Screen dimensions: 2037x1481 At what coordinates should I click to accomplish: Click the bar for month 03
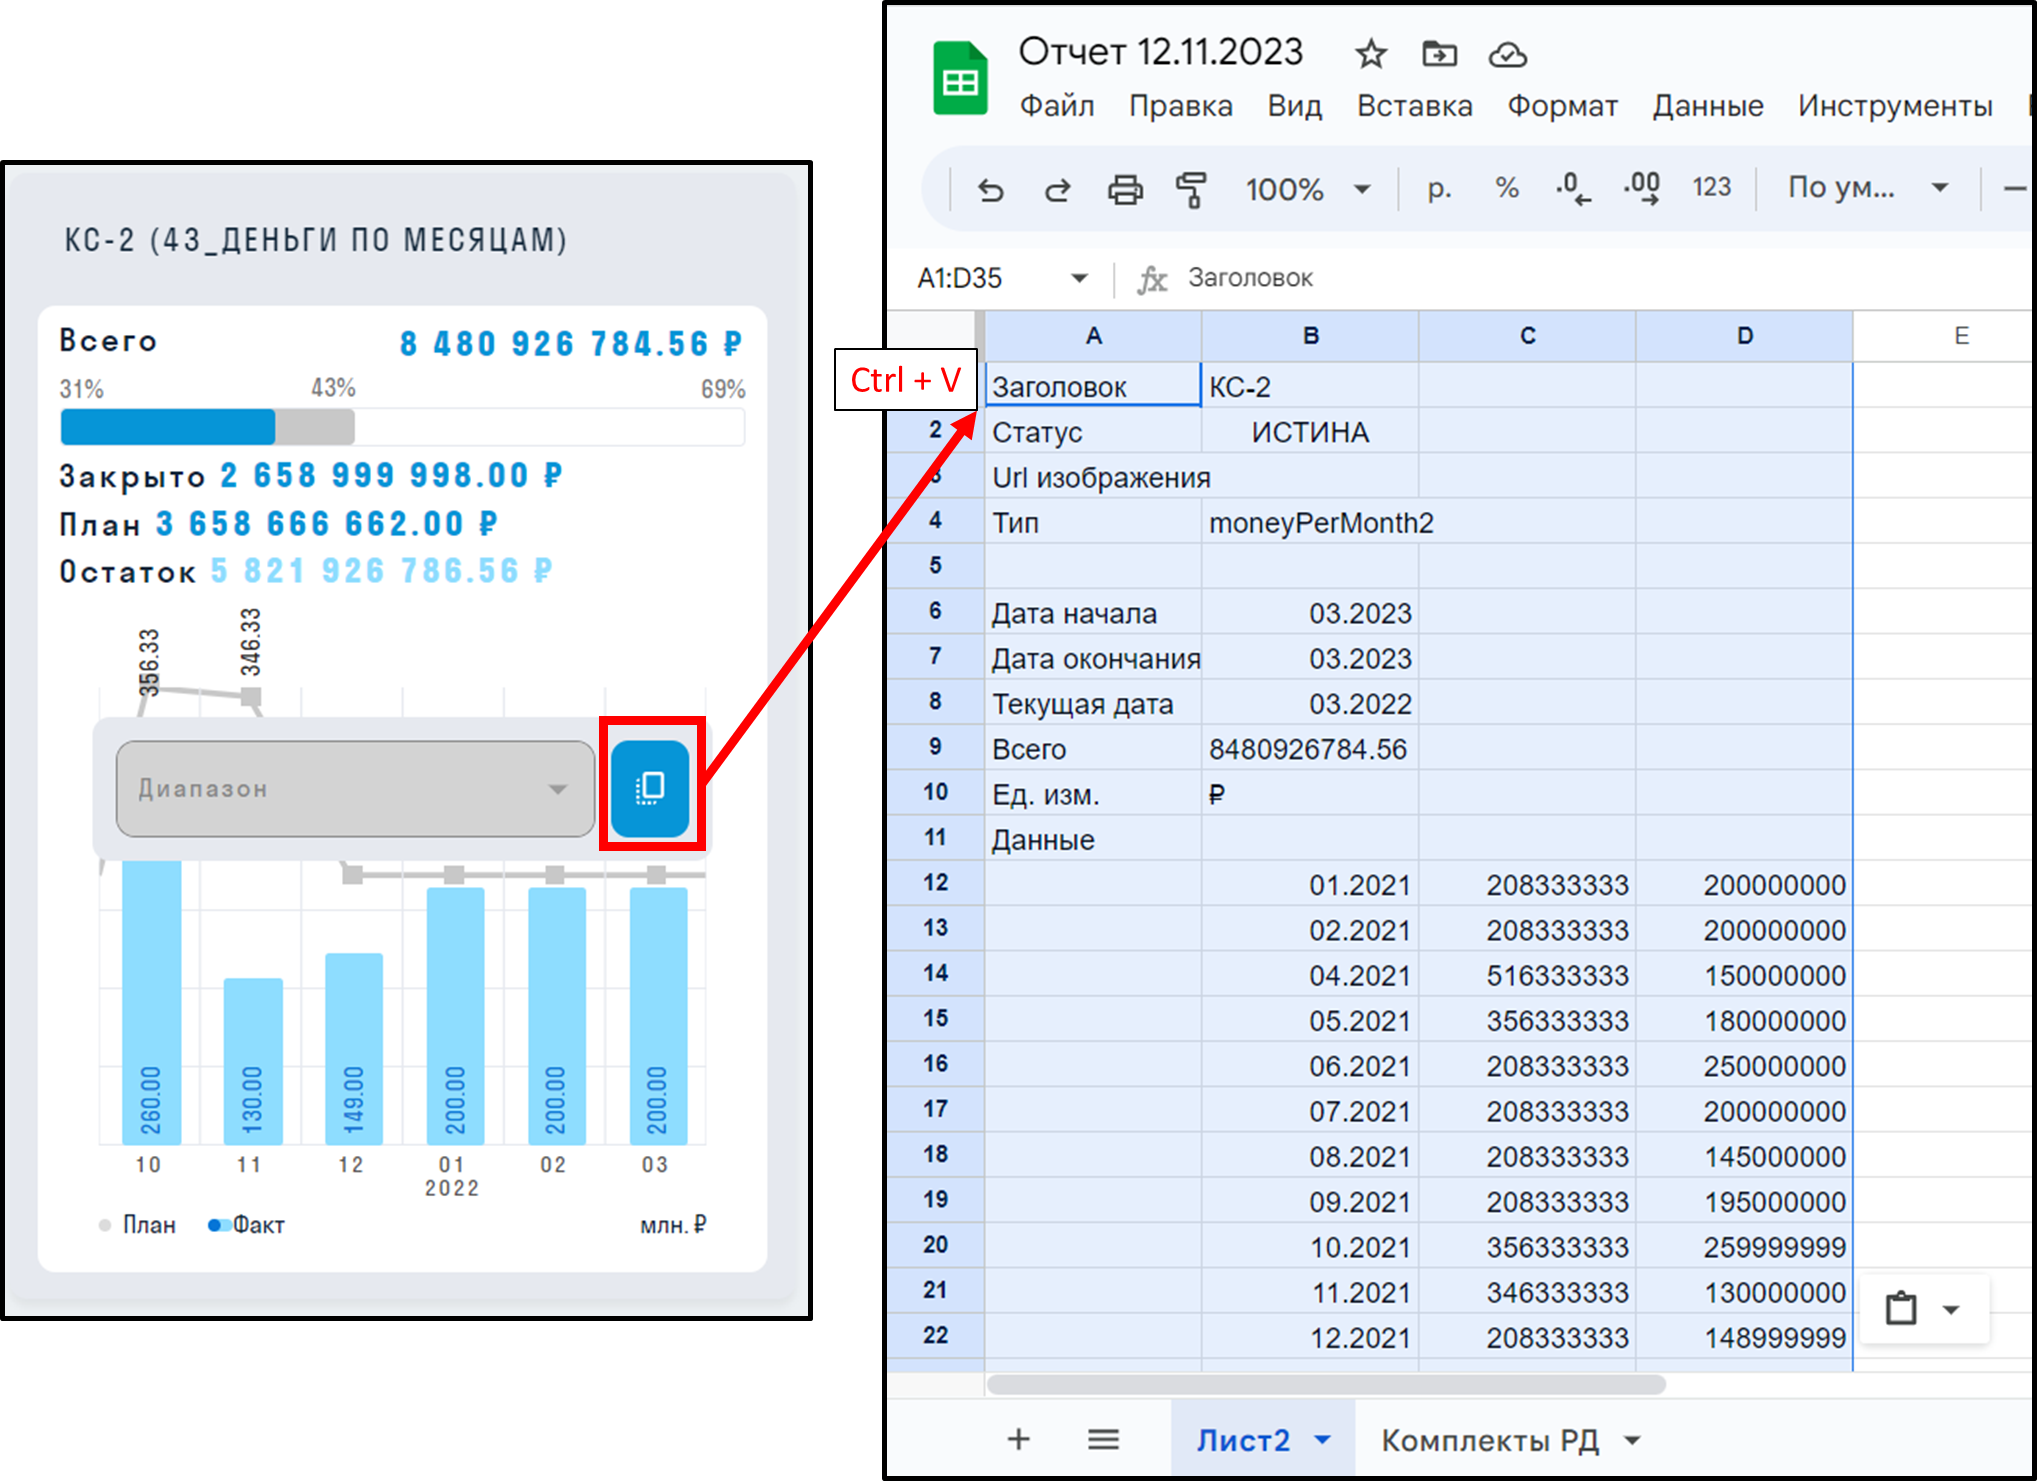click(x=658, y=1015)
